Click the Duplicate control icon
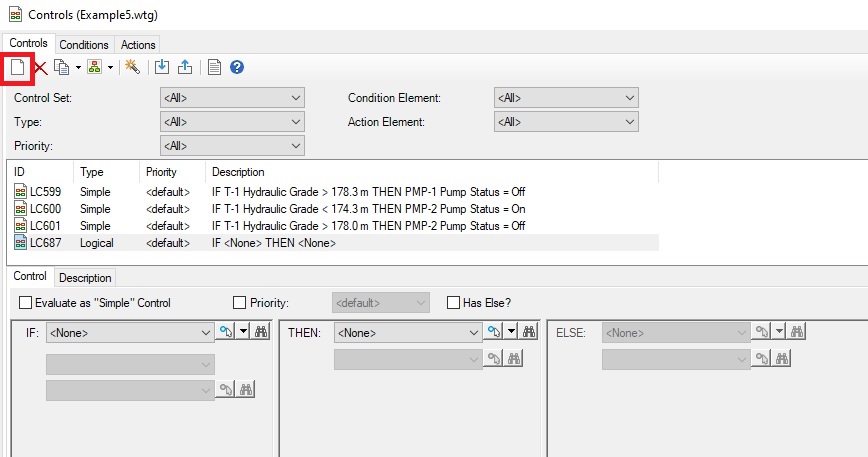Image resolution: width=868 pixels, height=457 pixels. [x=61, y=67]
